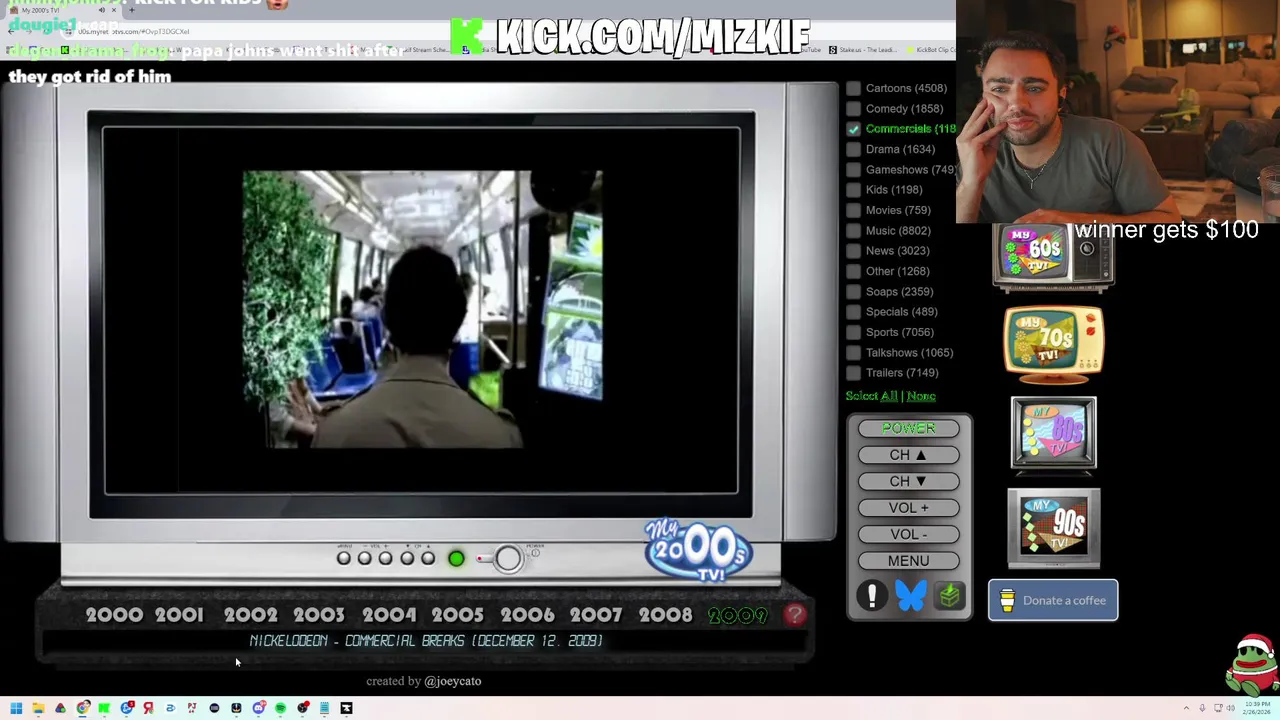Image resolution: width=1280 pixels, height=720 pixels.
Task: Push the TV set's volume plus button
Action: (x=385, y=558)
